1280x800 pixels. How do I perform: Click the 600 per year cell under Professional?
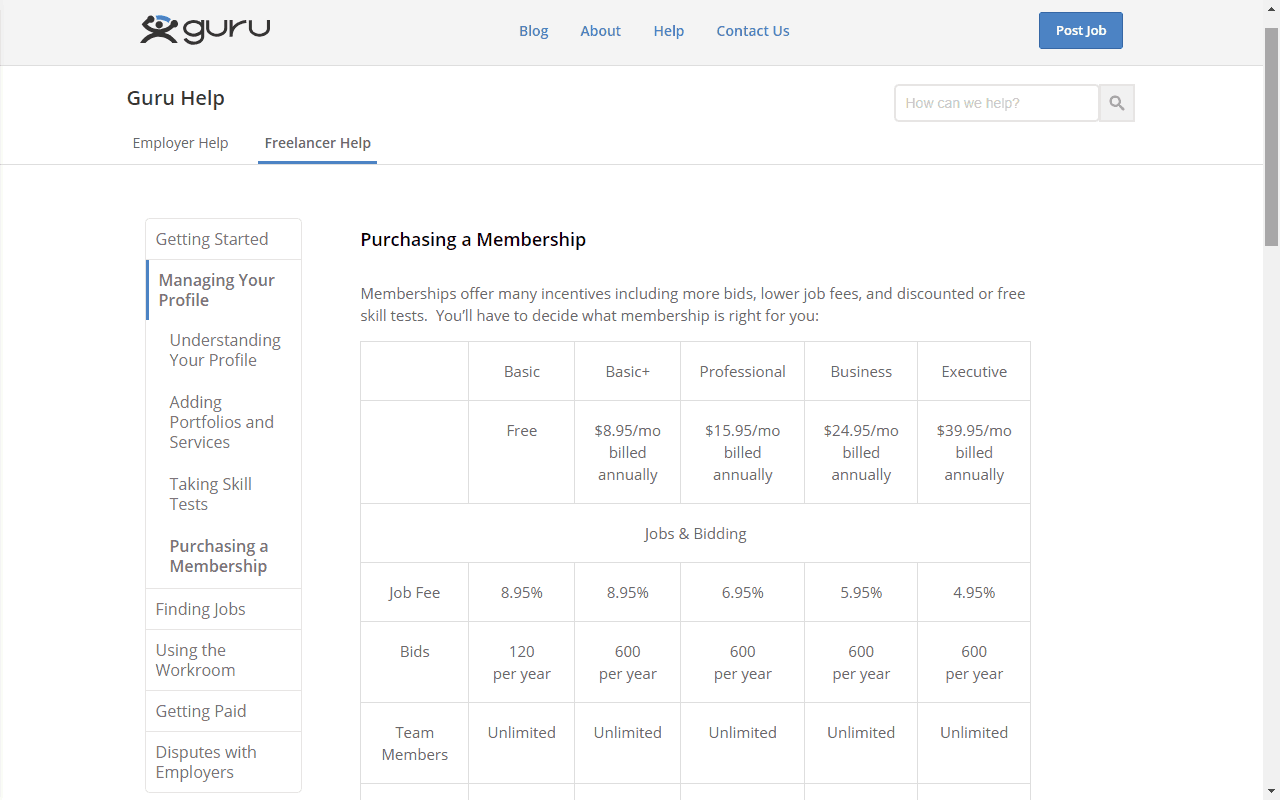tap(742, 662)
